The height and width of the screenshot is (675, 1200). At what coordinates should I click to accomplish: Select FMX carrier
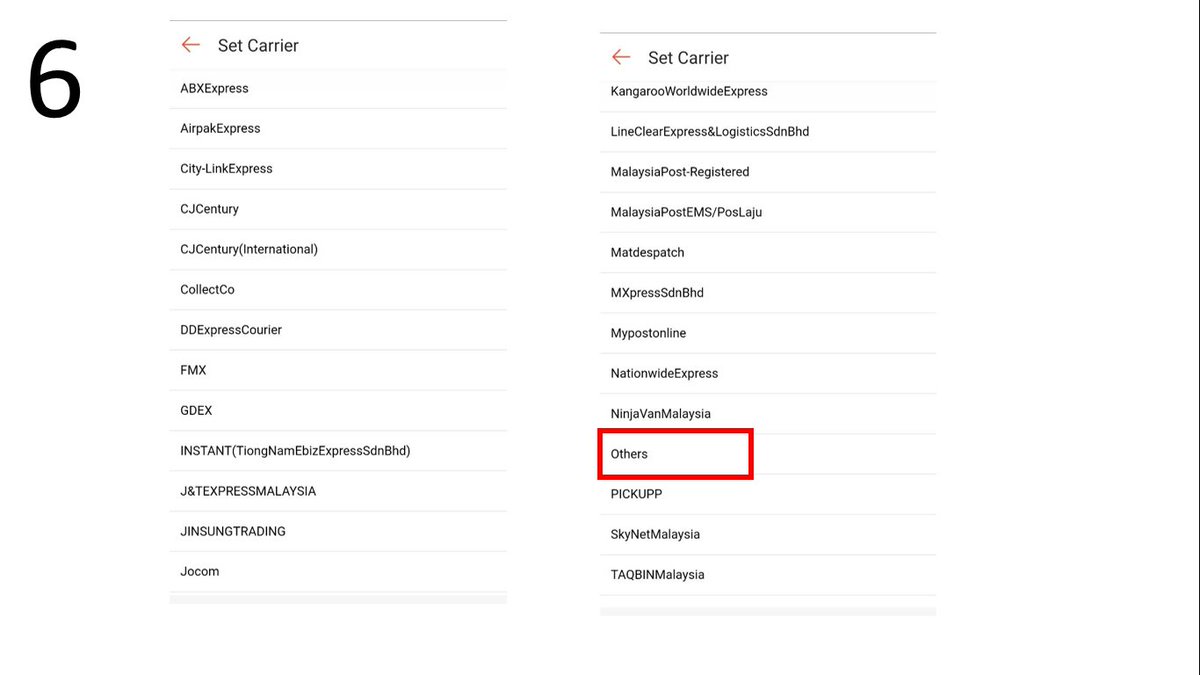pos(338,370)
